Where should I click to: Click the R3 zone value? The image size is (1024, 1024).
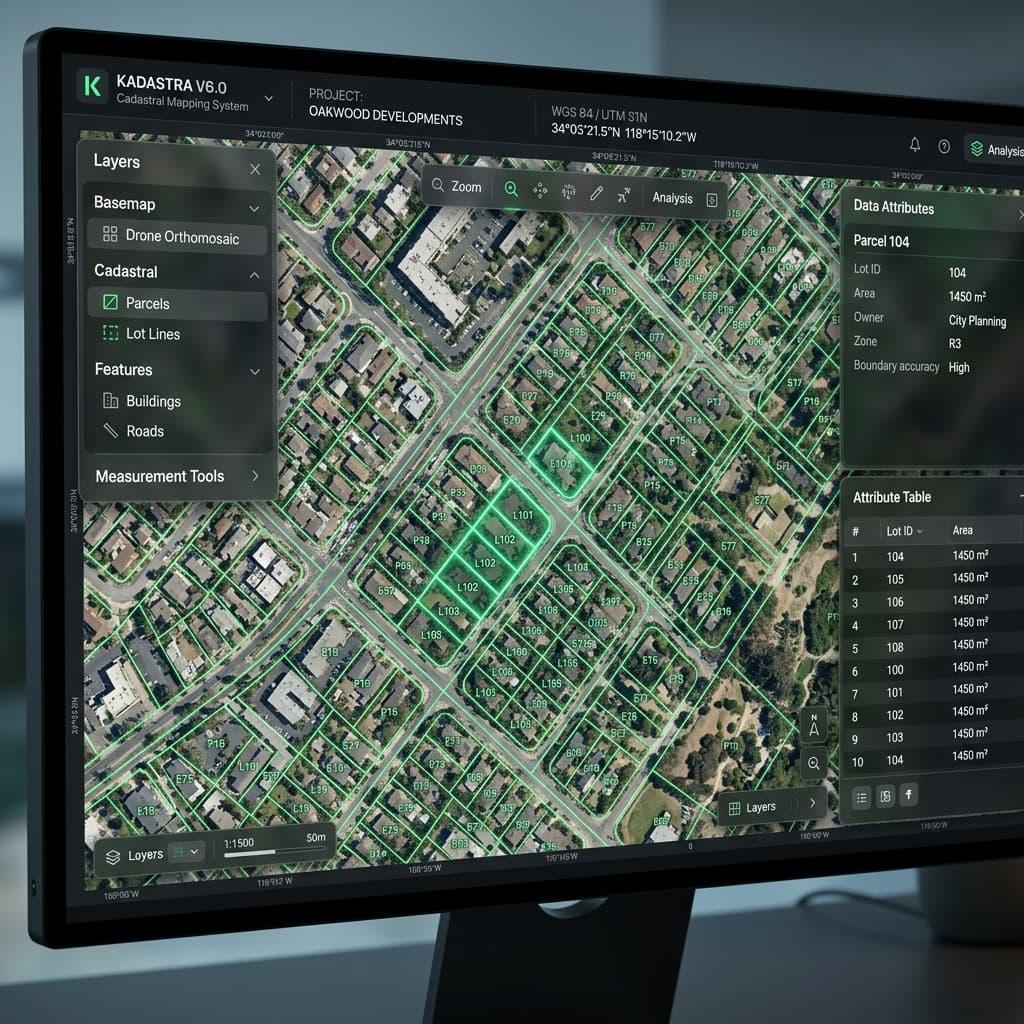pyautogui.click(x=955, y=344)
